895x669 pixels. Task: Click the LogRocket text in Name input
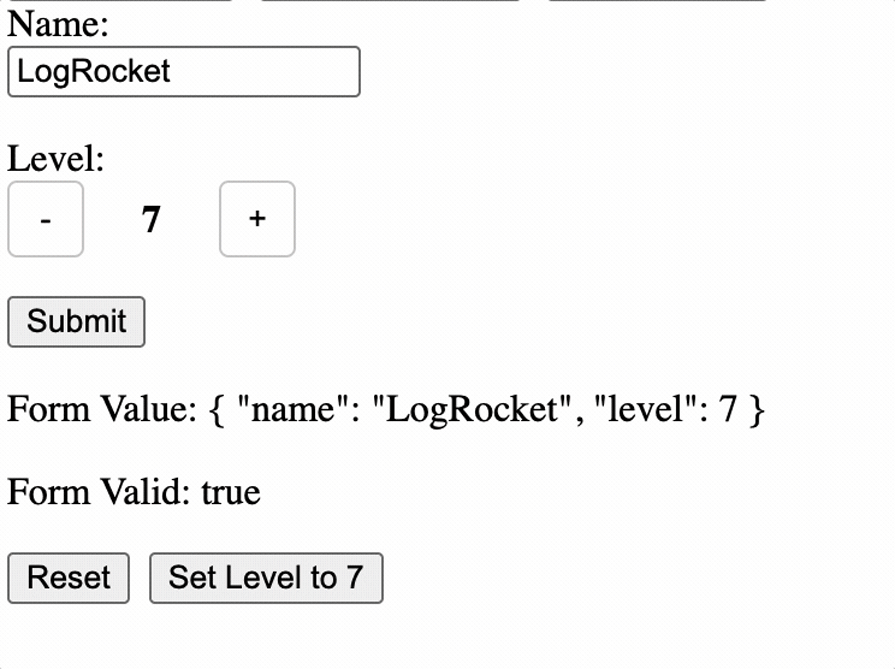coord(94,72)
